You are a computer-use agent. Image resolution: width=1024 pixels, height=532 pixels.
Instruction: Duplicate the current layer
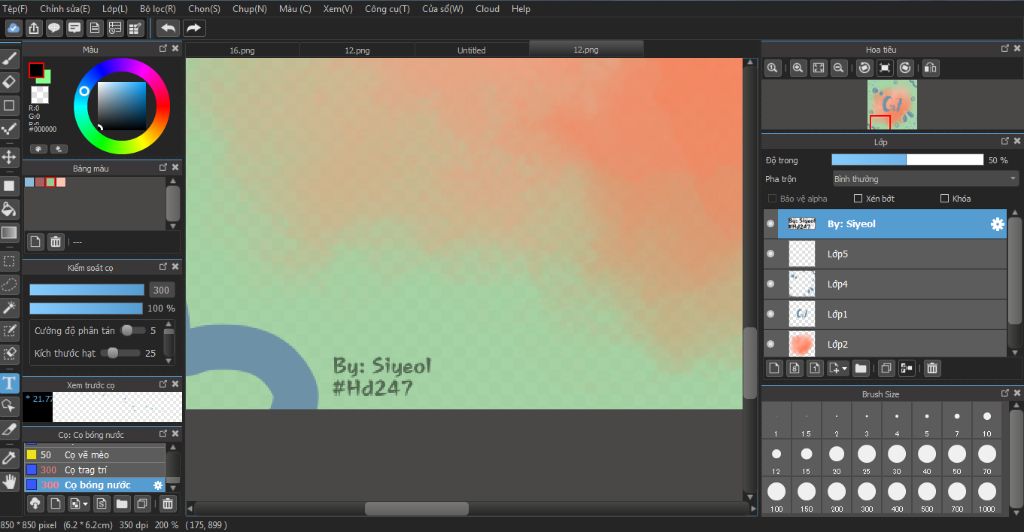[x=886, y=368]
